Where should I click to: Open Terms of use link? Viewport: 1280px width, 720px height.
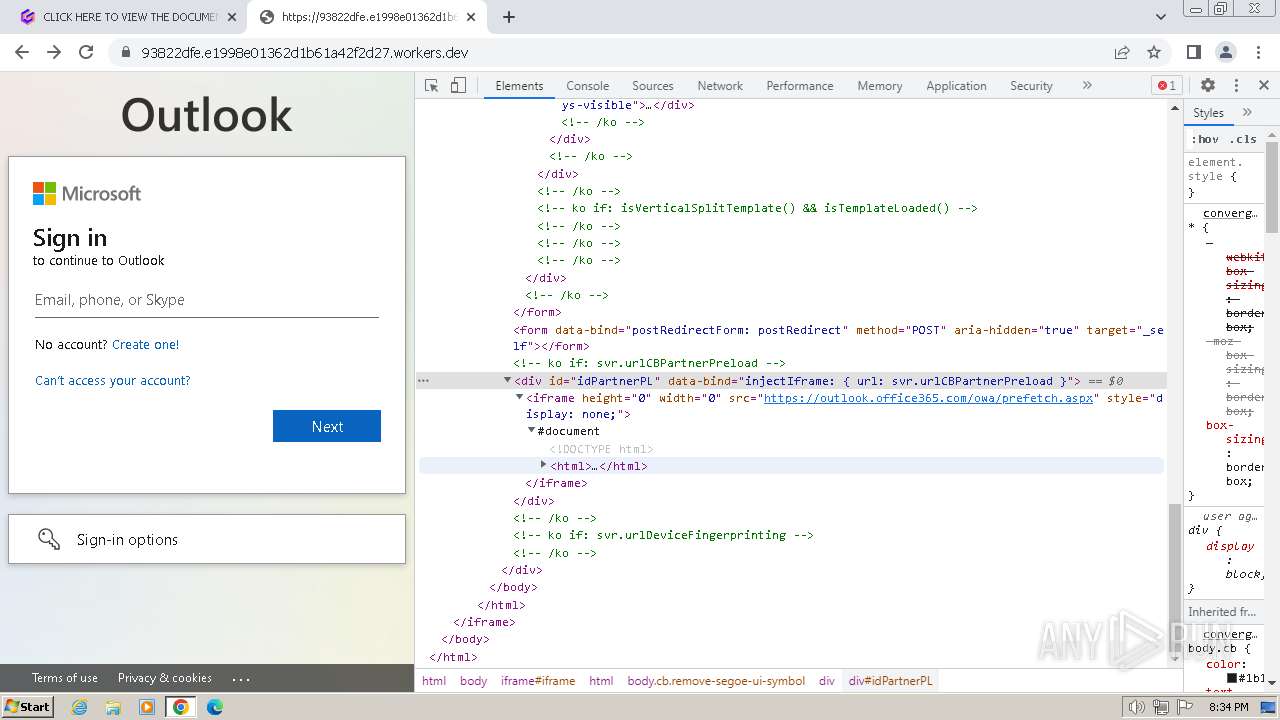(65, 678)
